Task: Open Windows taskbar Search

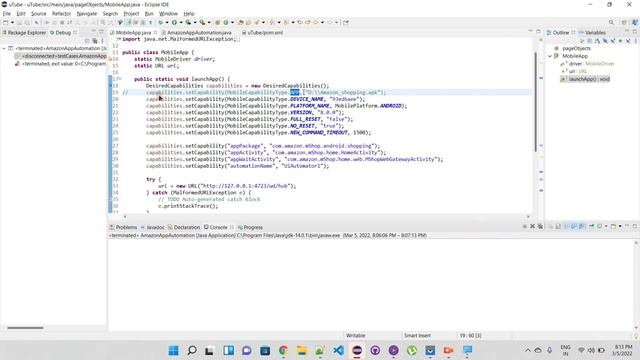Action: (191, 350)
